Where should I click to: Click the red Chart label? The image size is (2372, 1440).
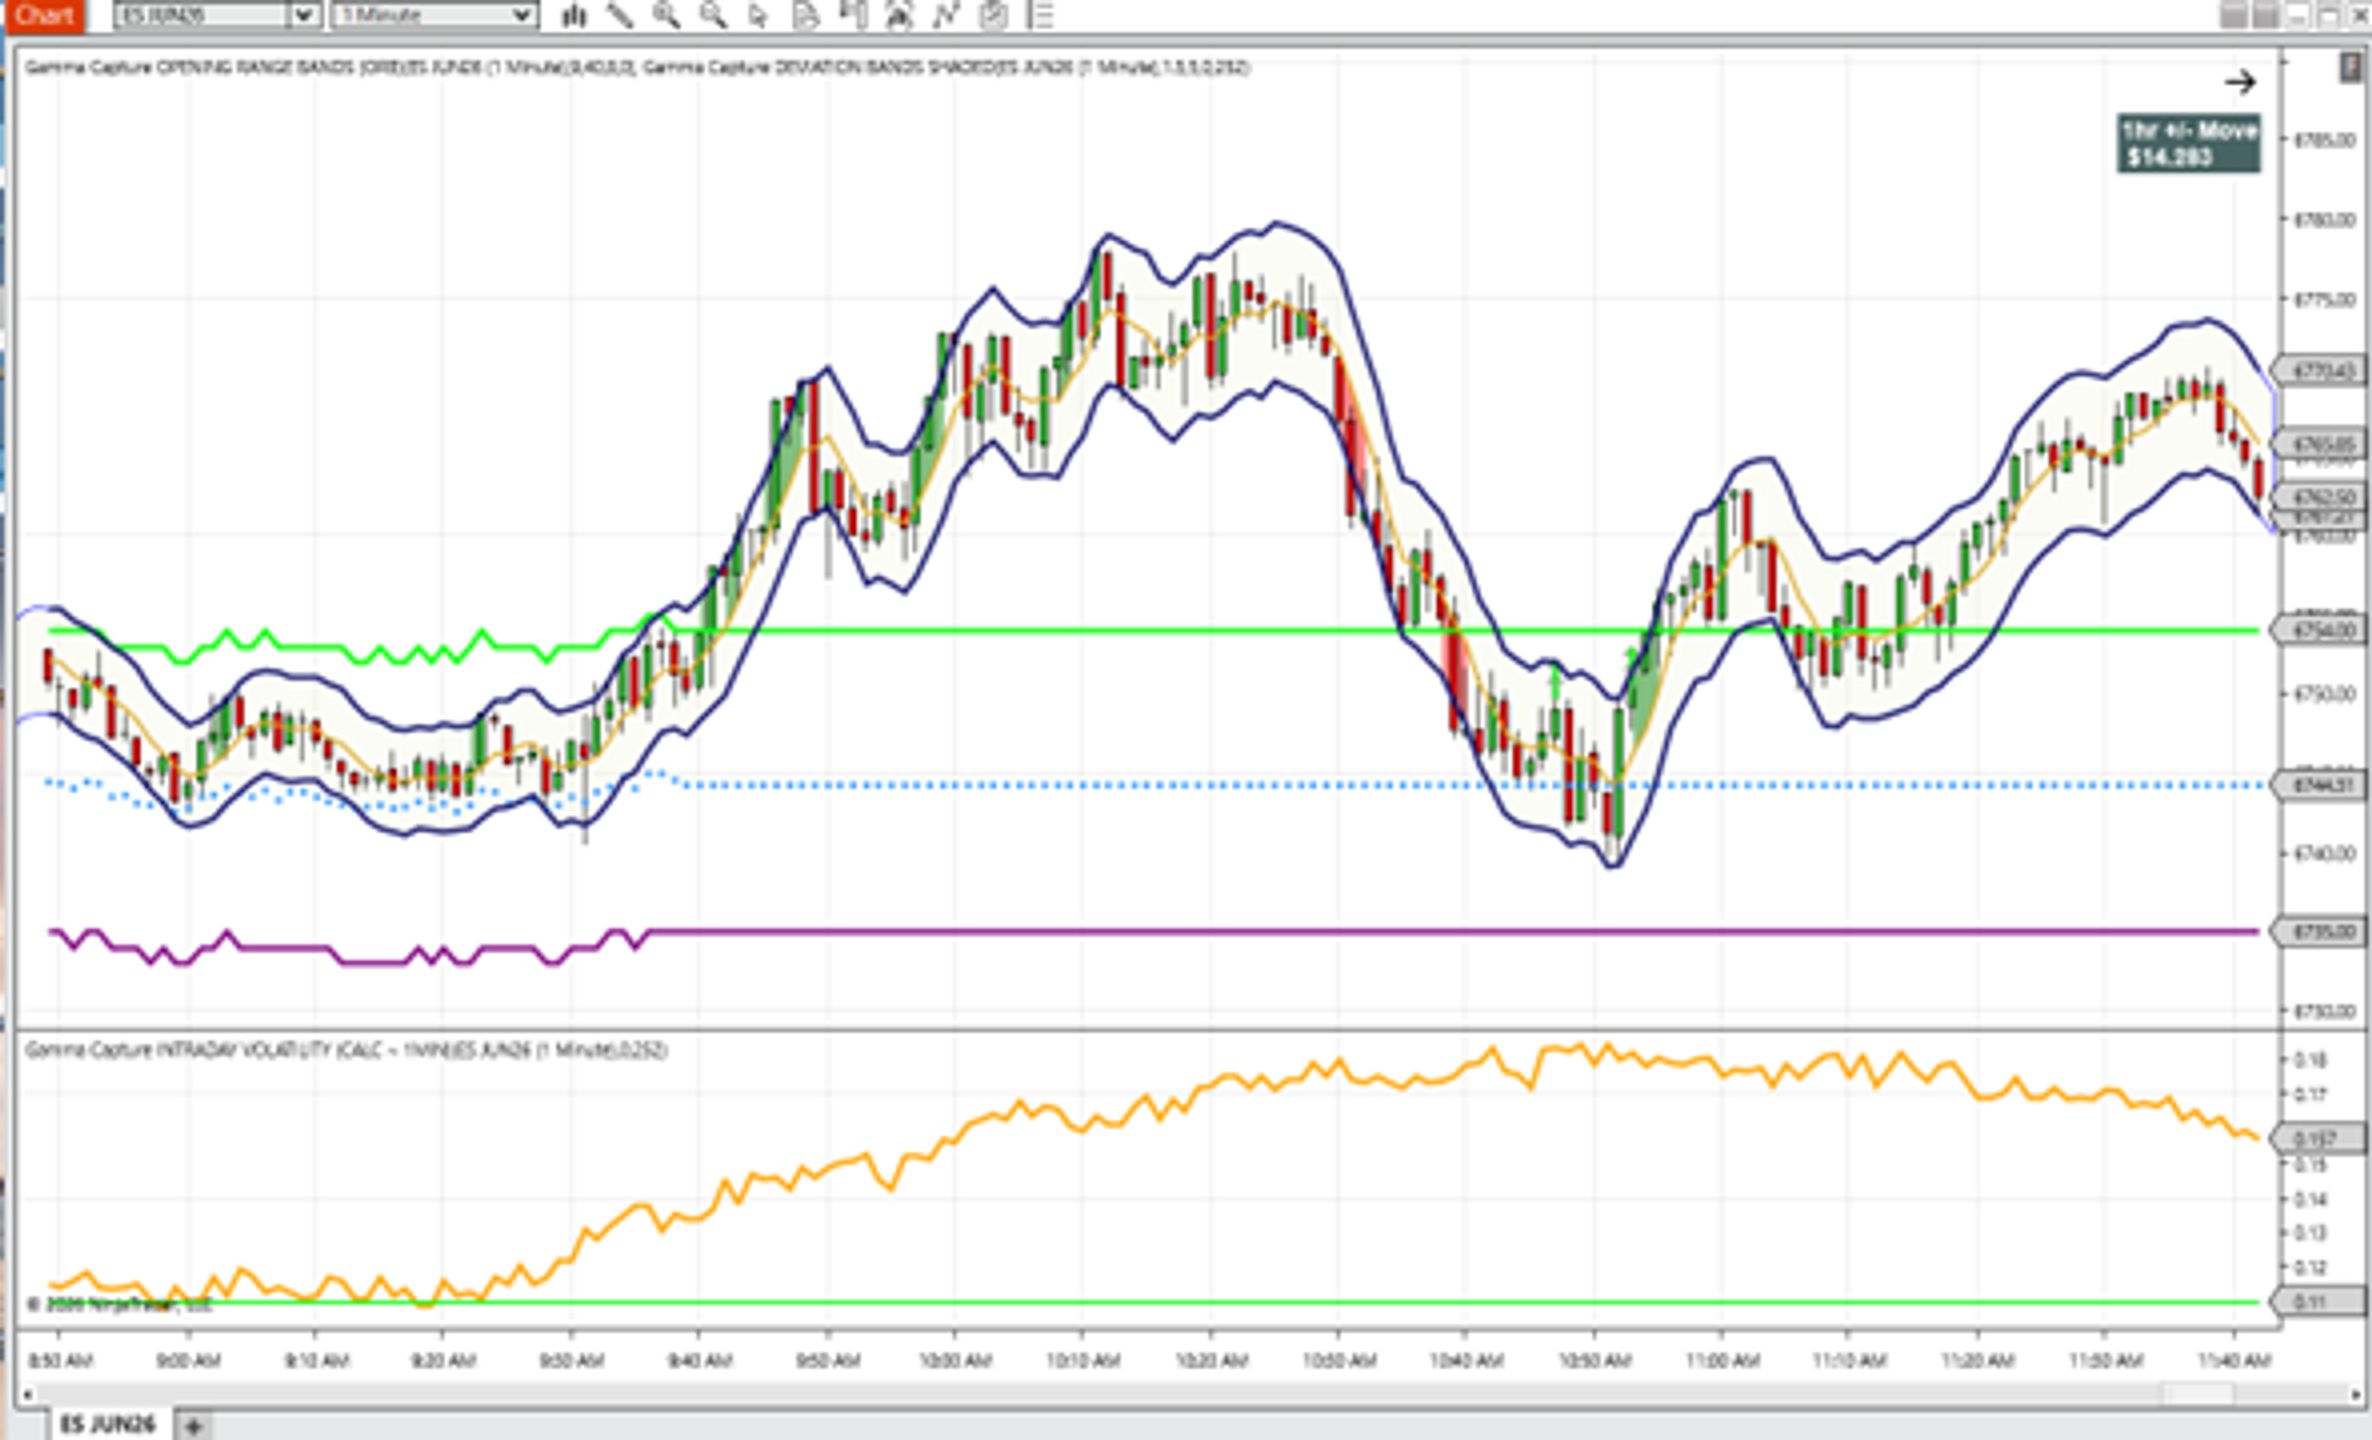(x=44, y=15)
